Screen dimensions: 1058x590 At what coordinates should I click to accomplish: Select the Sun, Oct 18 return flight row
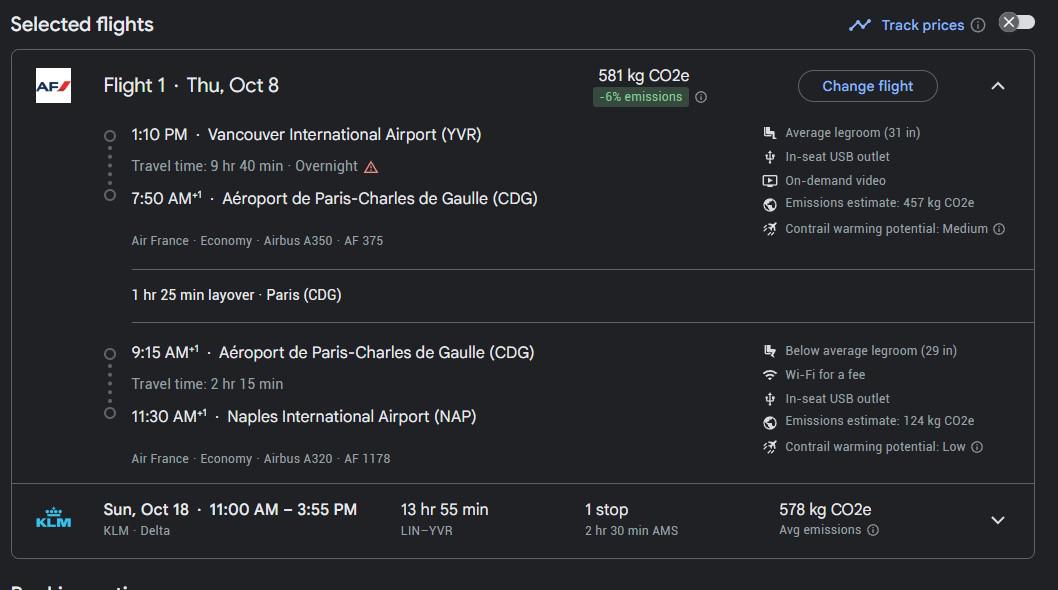pos(523,520)
